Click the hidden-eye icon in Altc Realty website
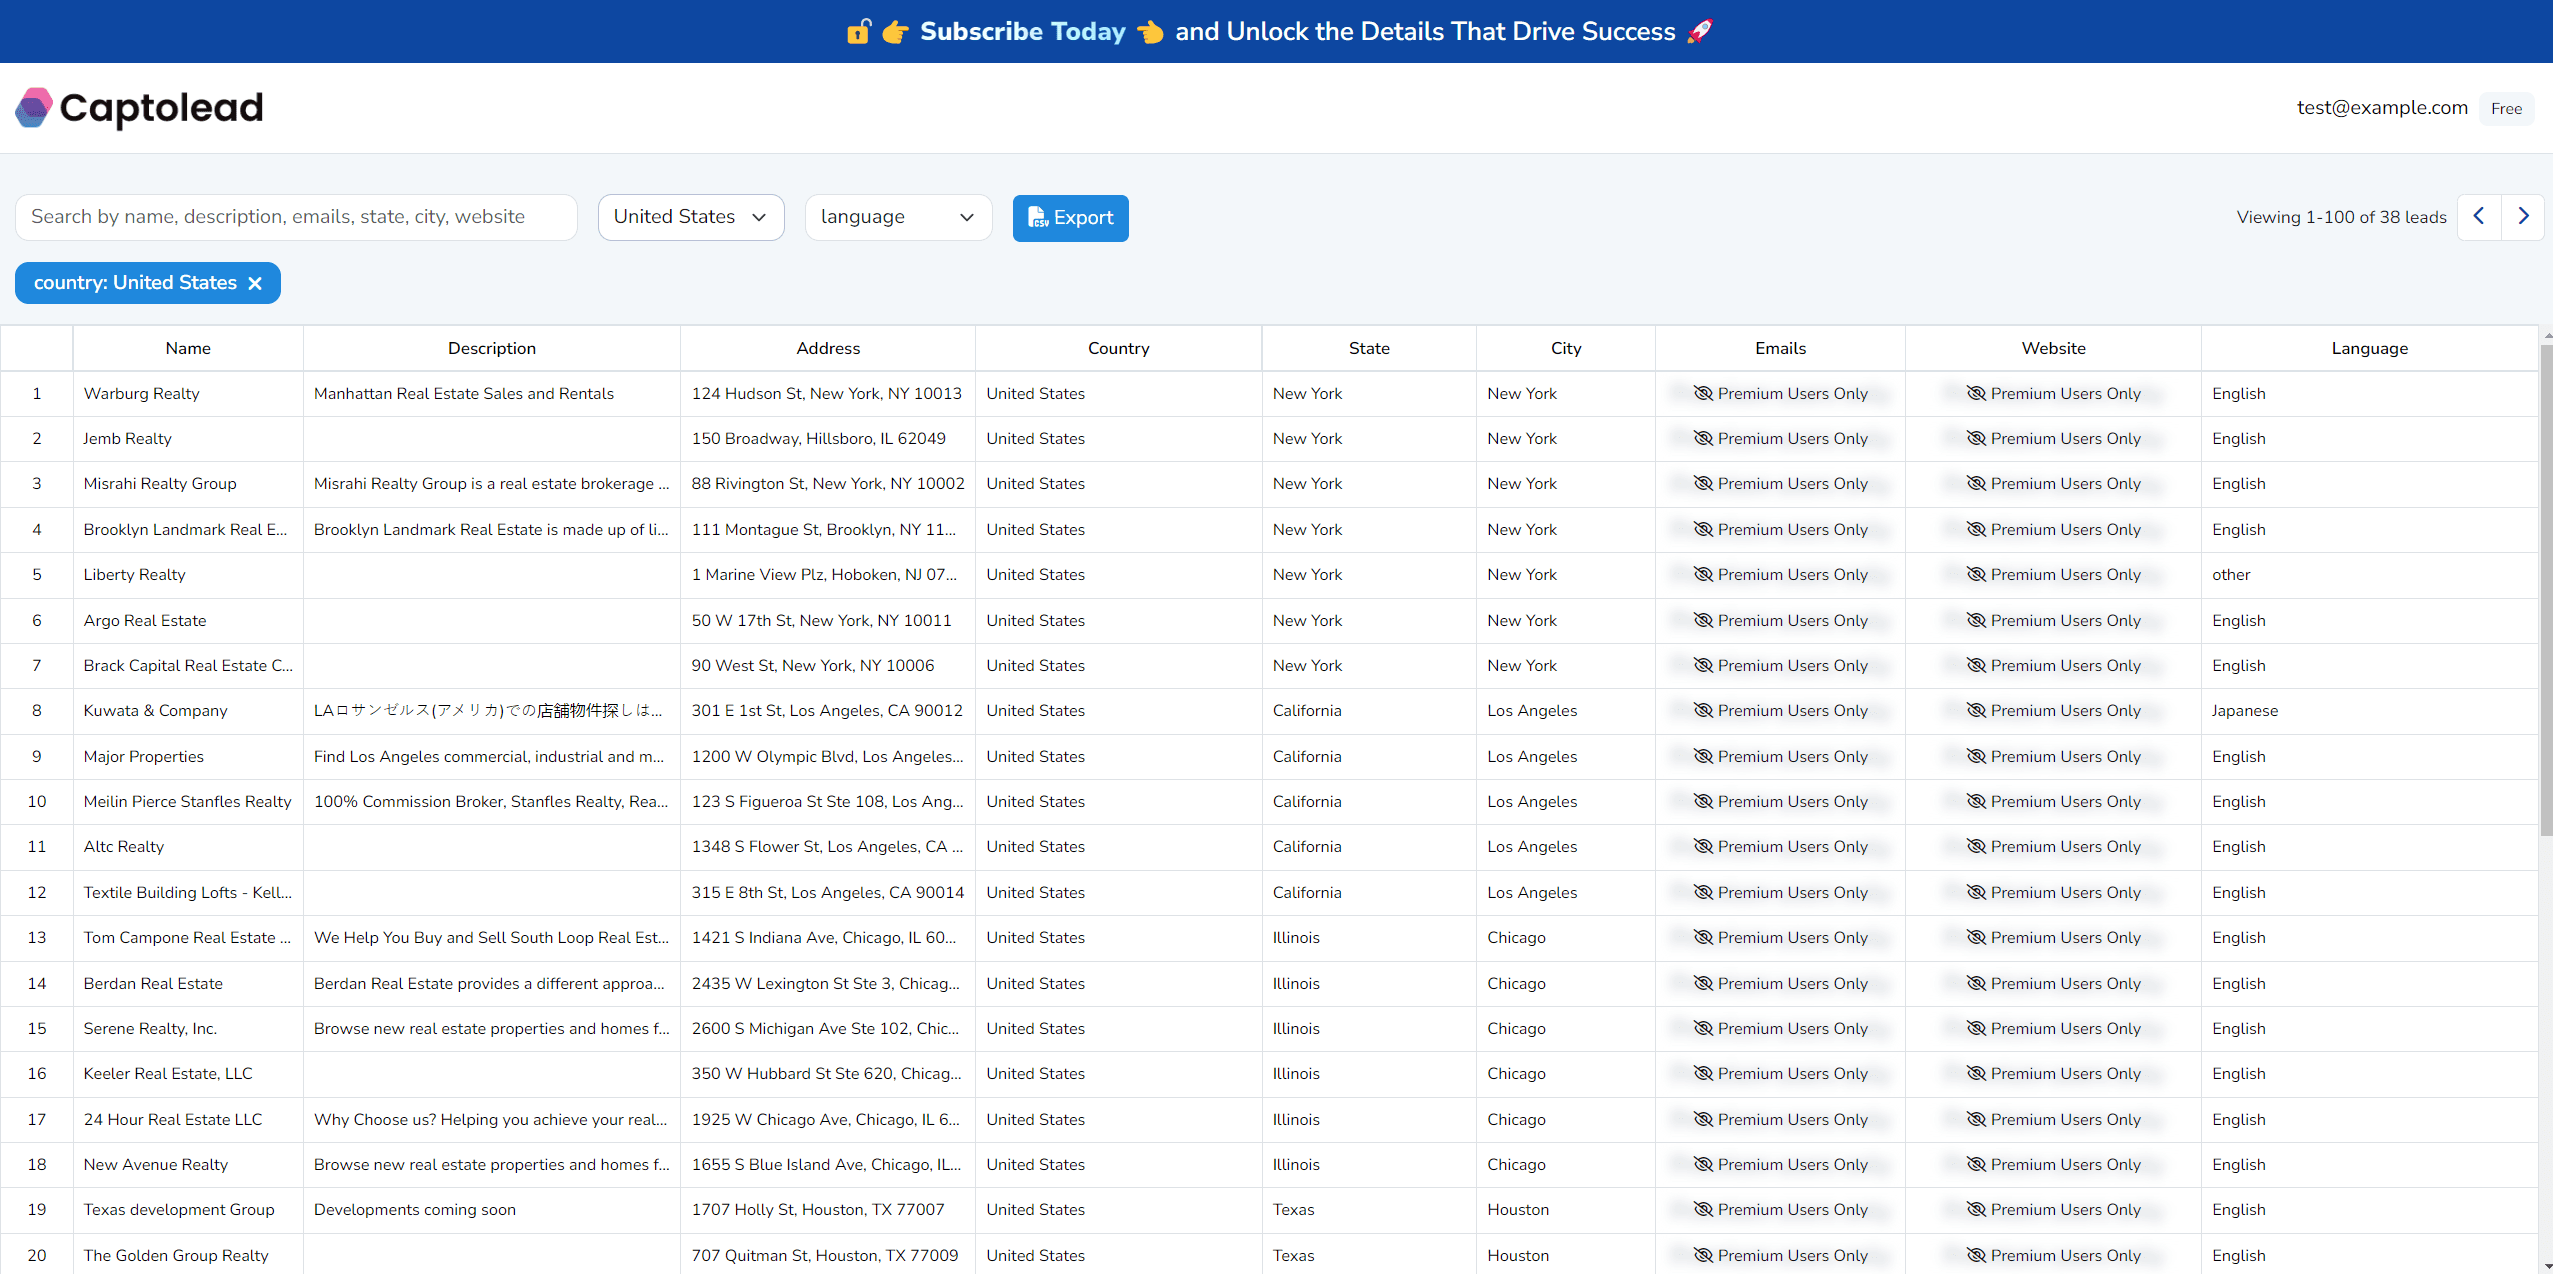 click(1976, 846)
